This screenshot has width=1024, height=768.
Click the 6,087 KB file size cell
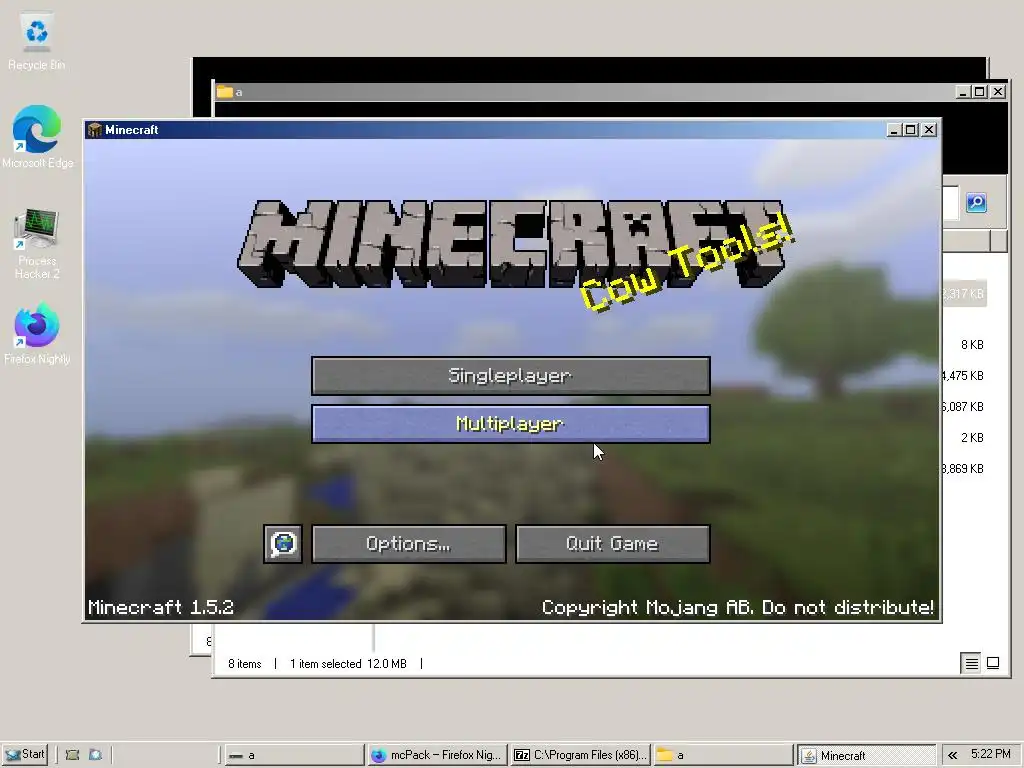point(963,407)
